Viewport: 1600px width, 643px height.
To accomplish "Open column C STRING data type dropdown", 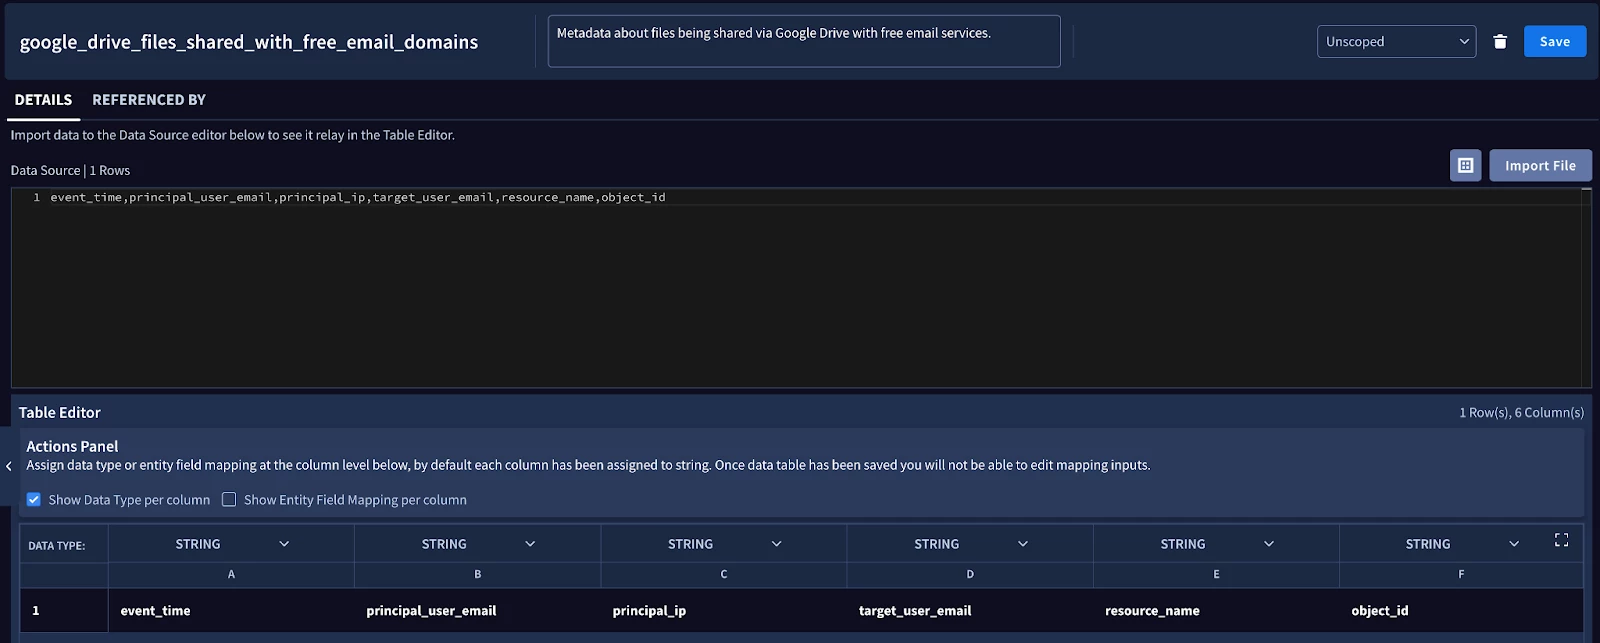I will click(x=724, y=544).
